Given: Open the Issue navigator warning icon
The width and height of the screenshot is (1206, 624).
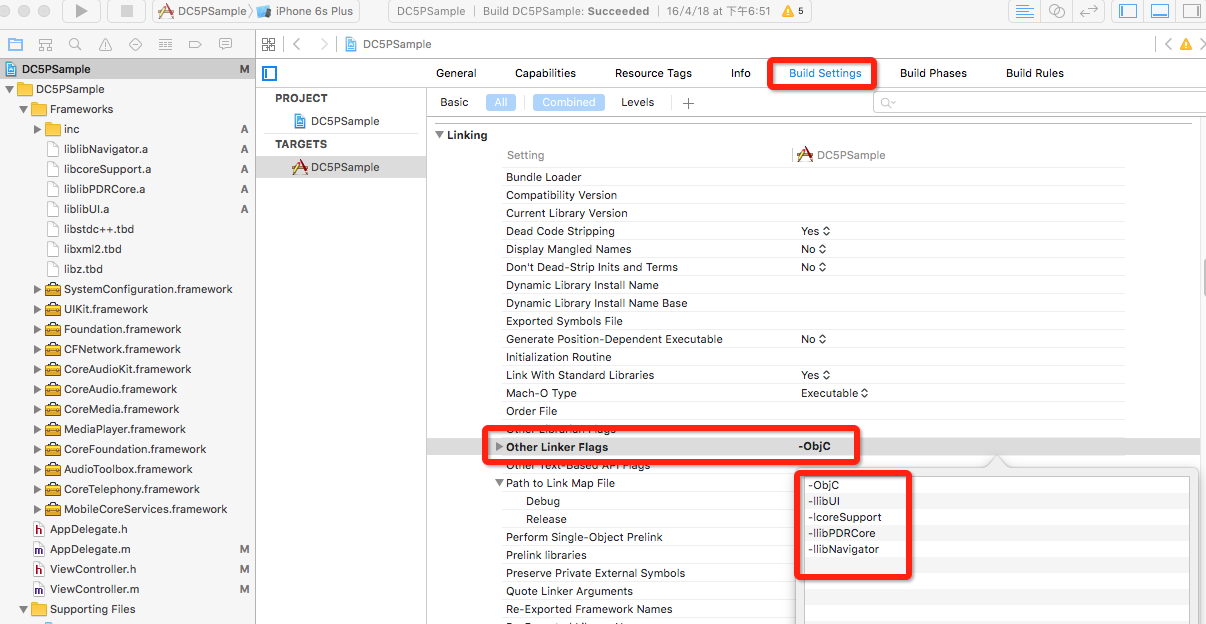Looking at the screenshot, I should point(105,45).
